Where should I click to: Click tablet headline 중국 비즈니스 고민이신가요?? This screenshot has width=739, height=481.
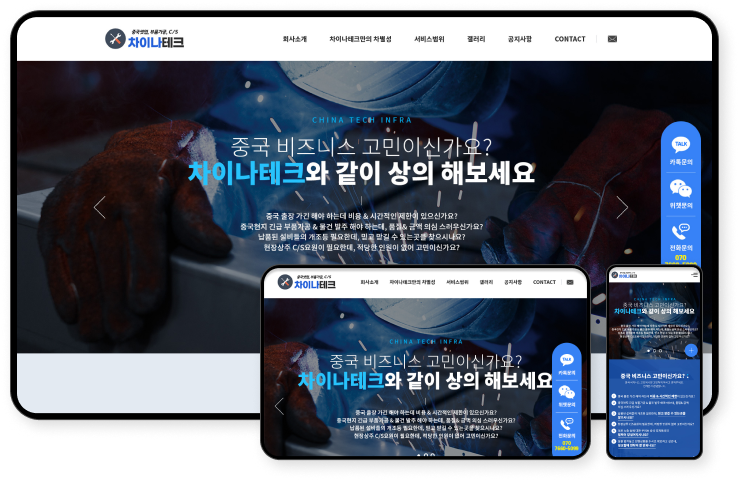pyautogui.click(x=426, y=361)
